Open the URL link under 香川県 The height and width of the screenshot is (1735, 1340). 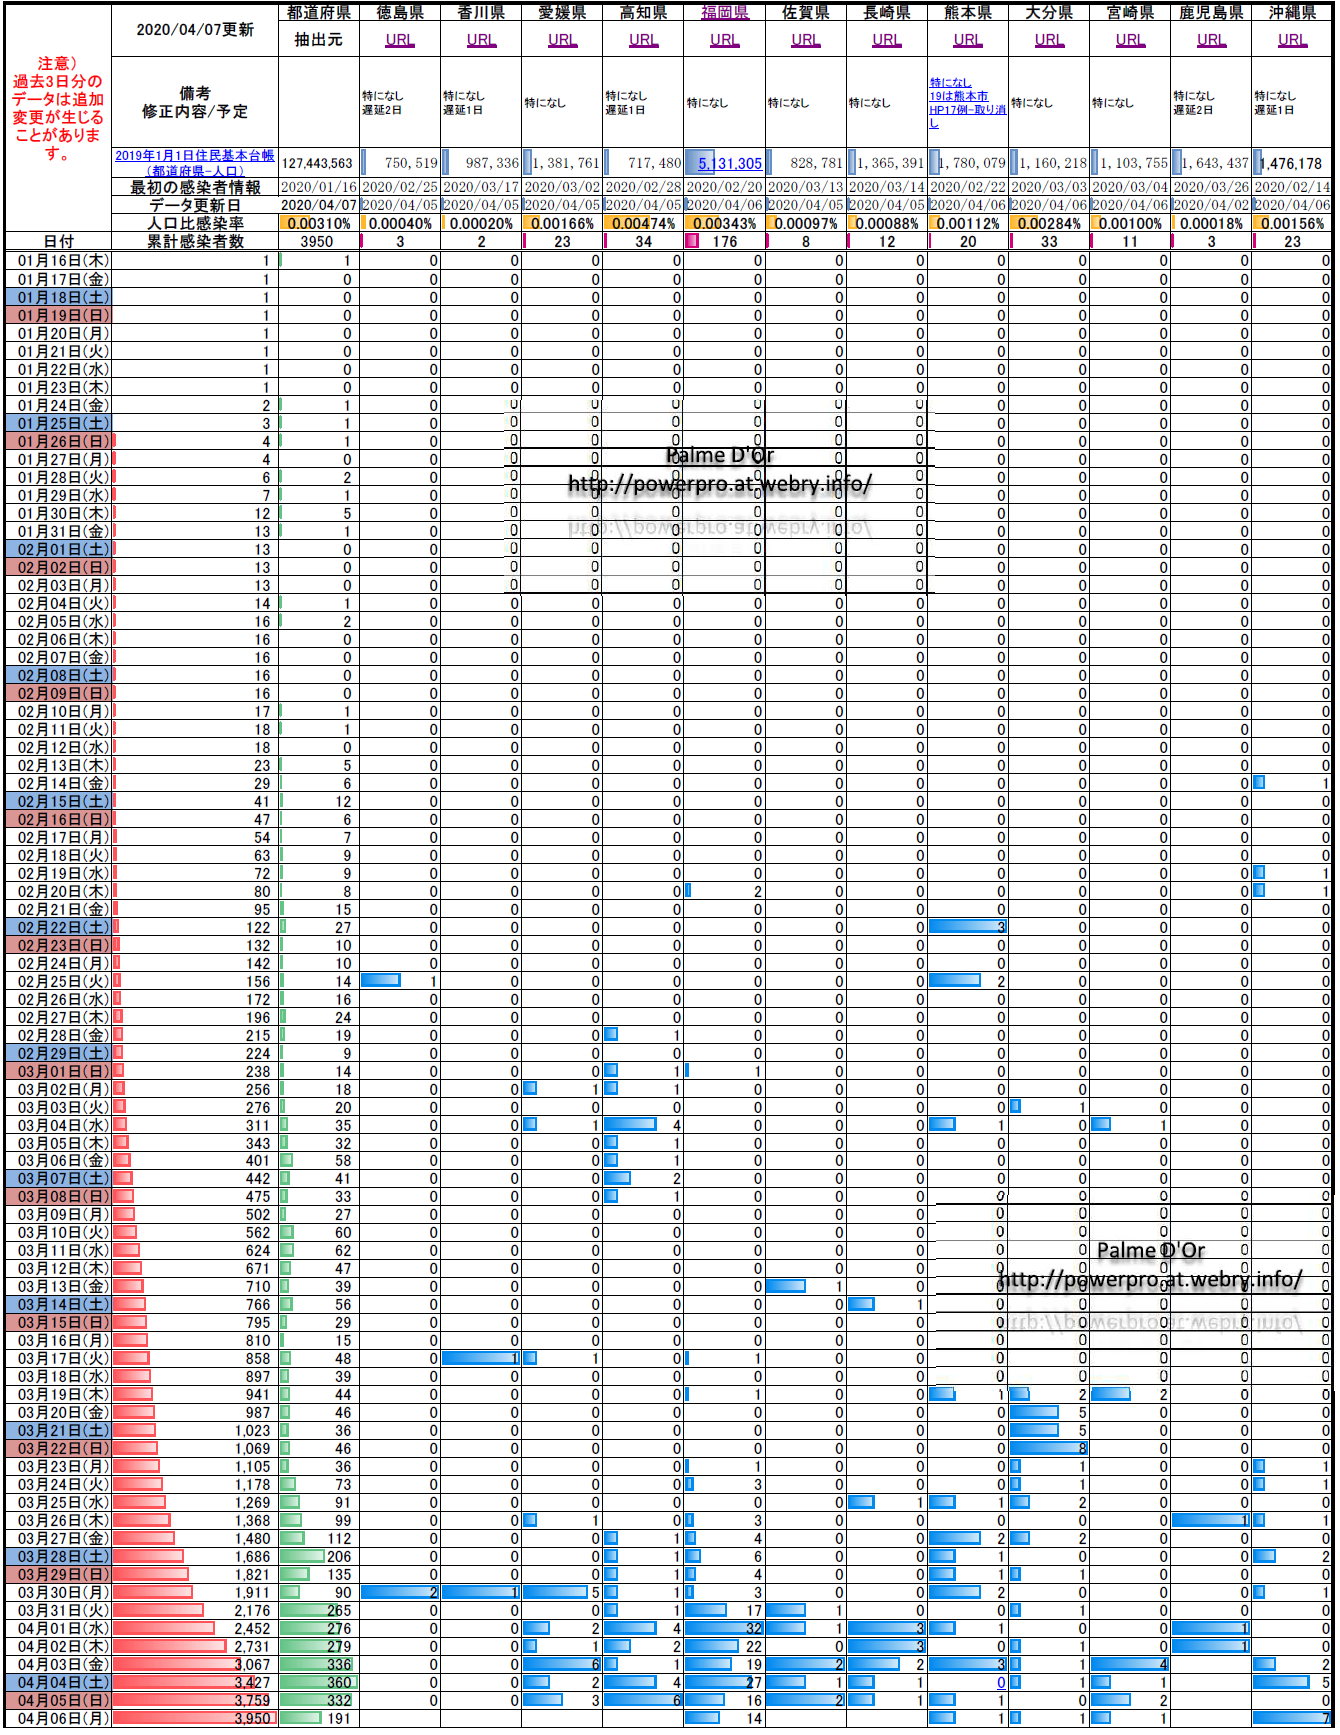[x=480, y=40]
